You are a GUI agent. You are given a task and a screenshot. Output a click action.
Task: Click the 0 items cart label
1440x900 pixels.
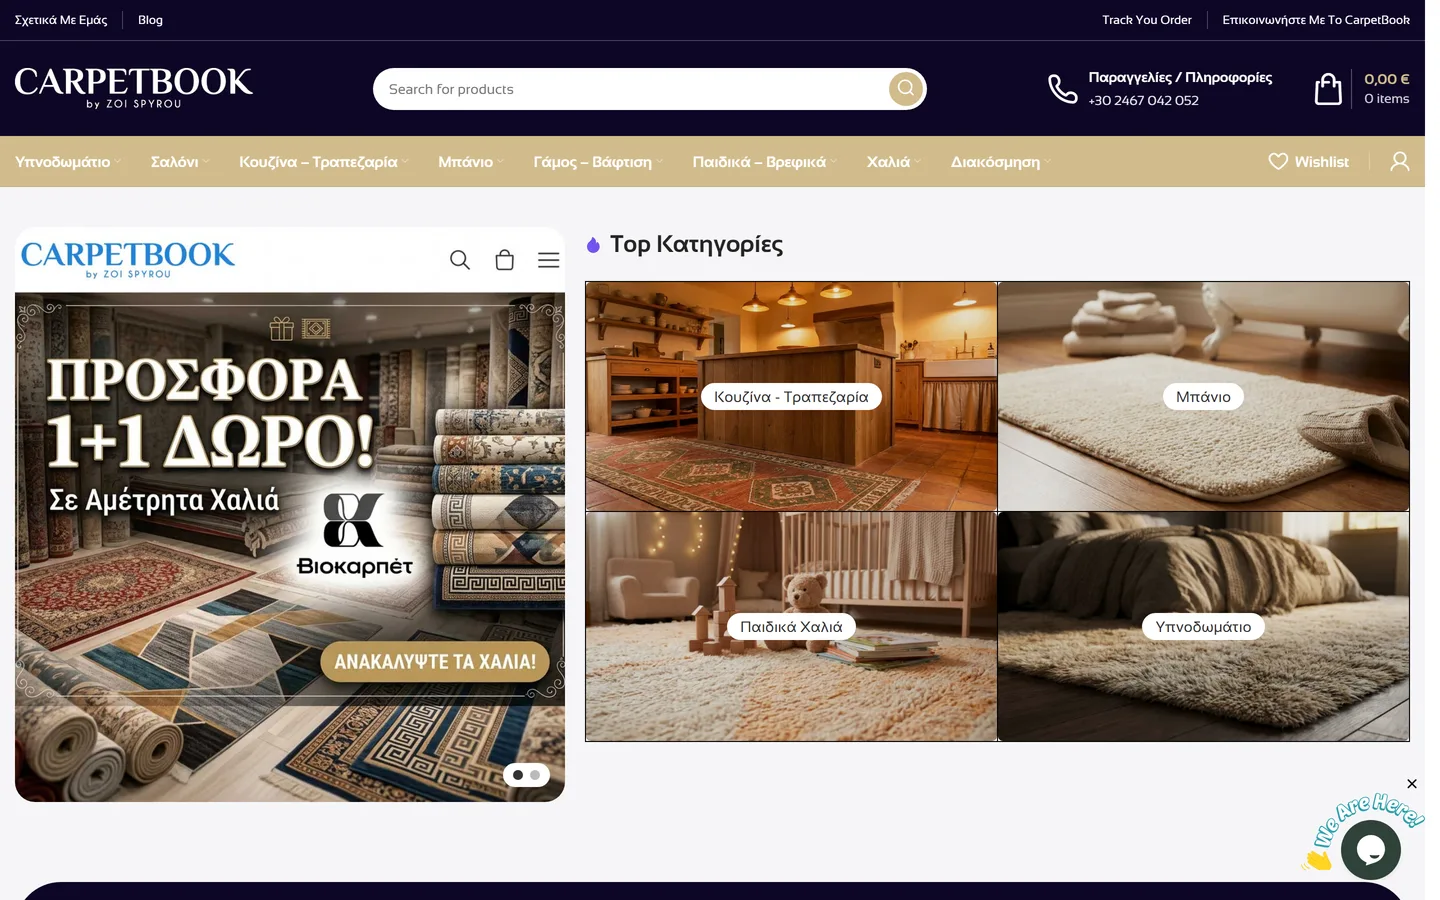1387,98
